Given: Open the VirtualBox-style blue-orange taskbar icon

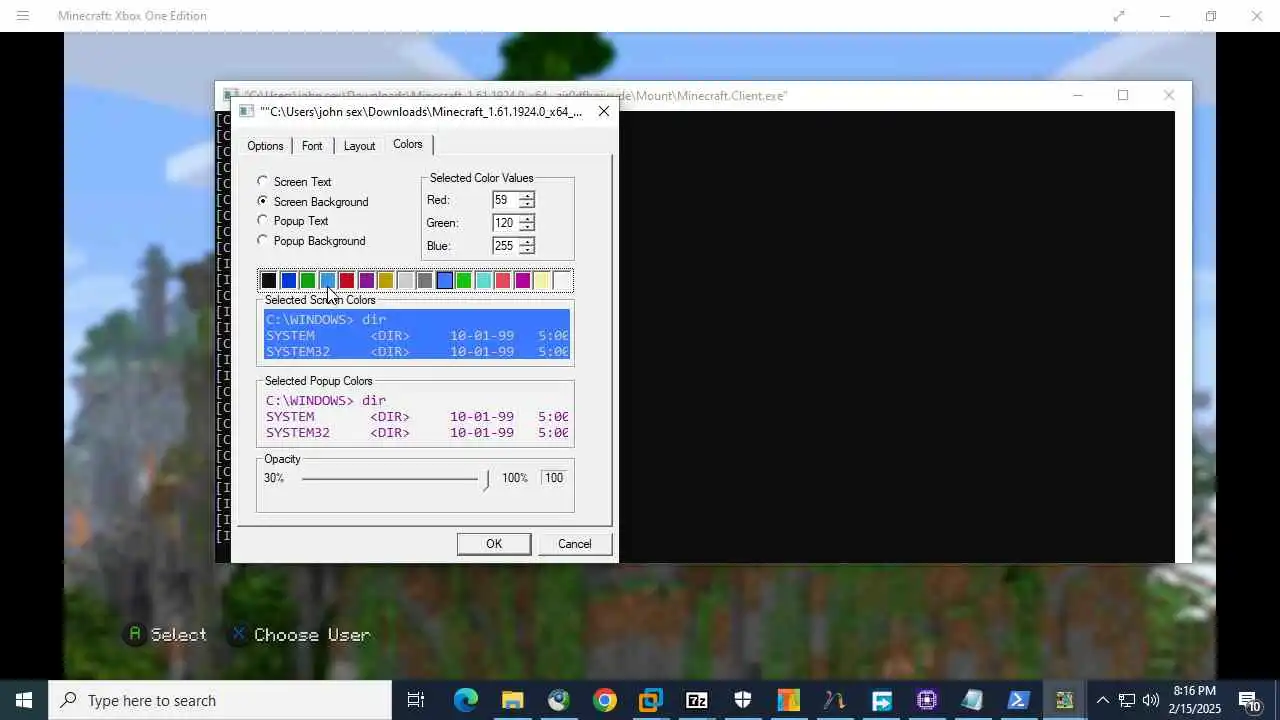Looking at the screenshot, I should [x=650, y=700].
